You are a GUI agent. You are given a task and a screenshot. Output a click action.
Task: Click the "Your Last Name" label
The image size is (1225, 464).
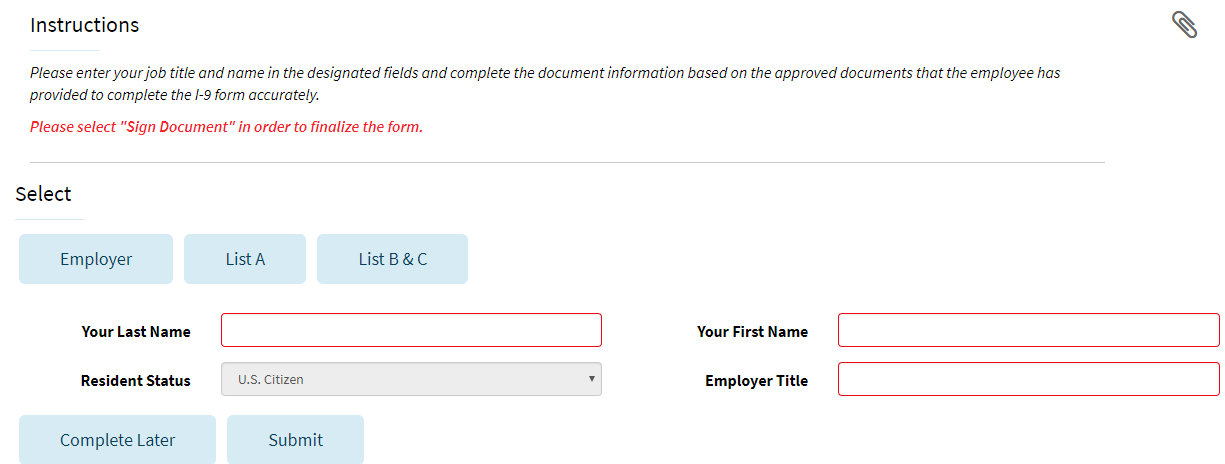click(136, 331)
